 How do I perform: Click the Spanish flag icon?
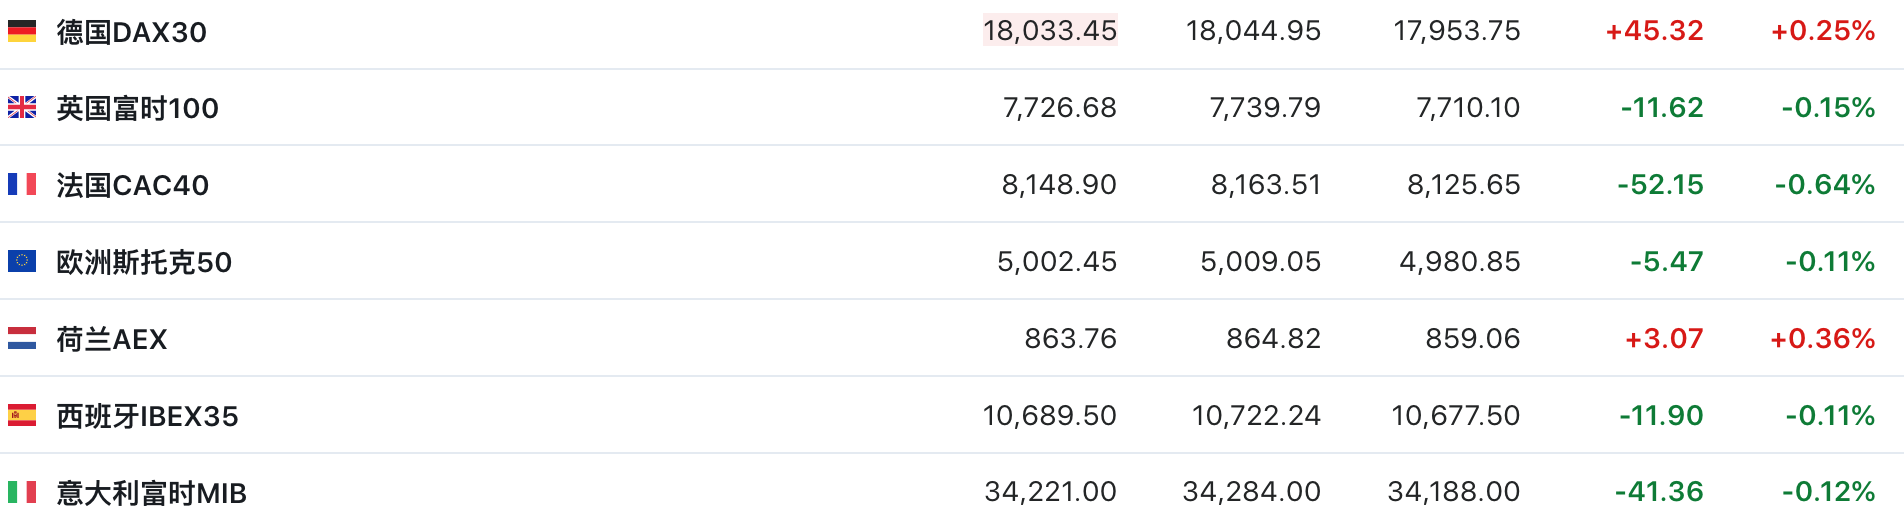(22, 416)
